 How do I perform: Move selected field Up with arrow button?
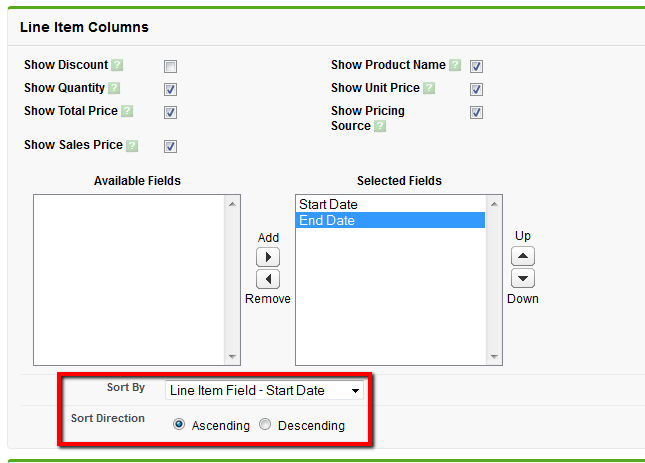click(x=523, y=257)
